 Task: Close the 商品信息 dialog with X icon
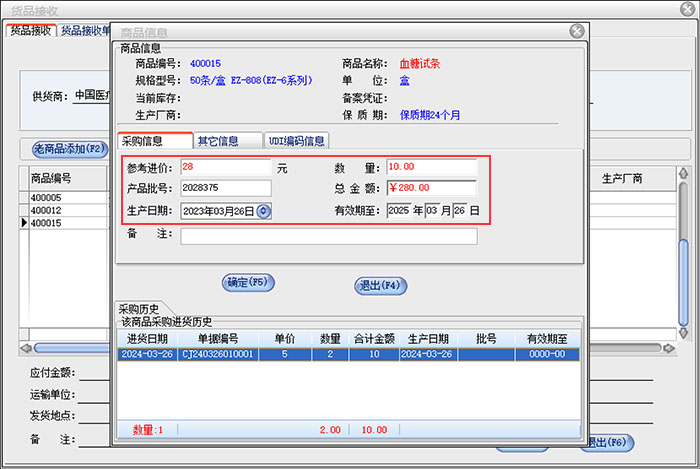[x=577, y=31]
